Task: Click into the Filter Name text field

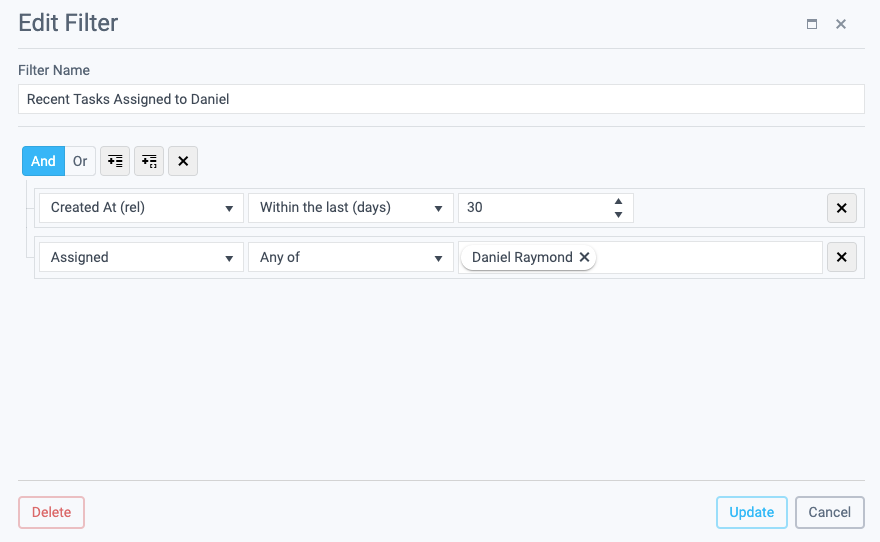Action: coord(441,99)
